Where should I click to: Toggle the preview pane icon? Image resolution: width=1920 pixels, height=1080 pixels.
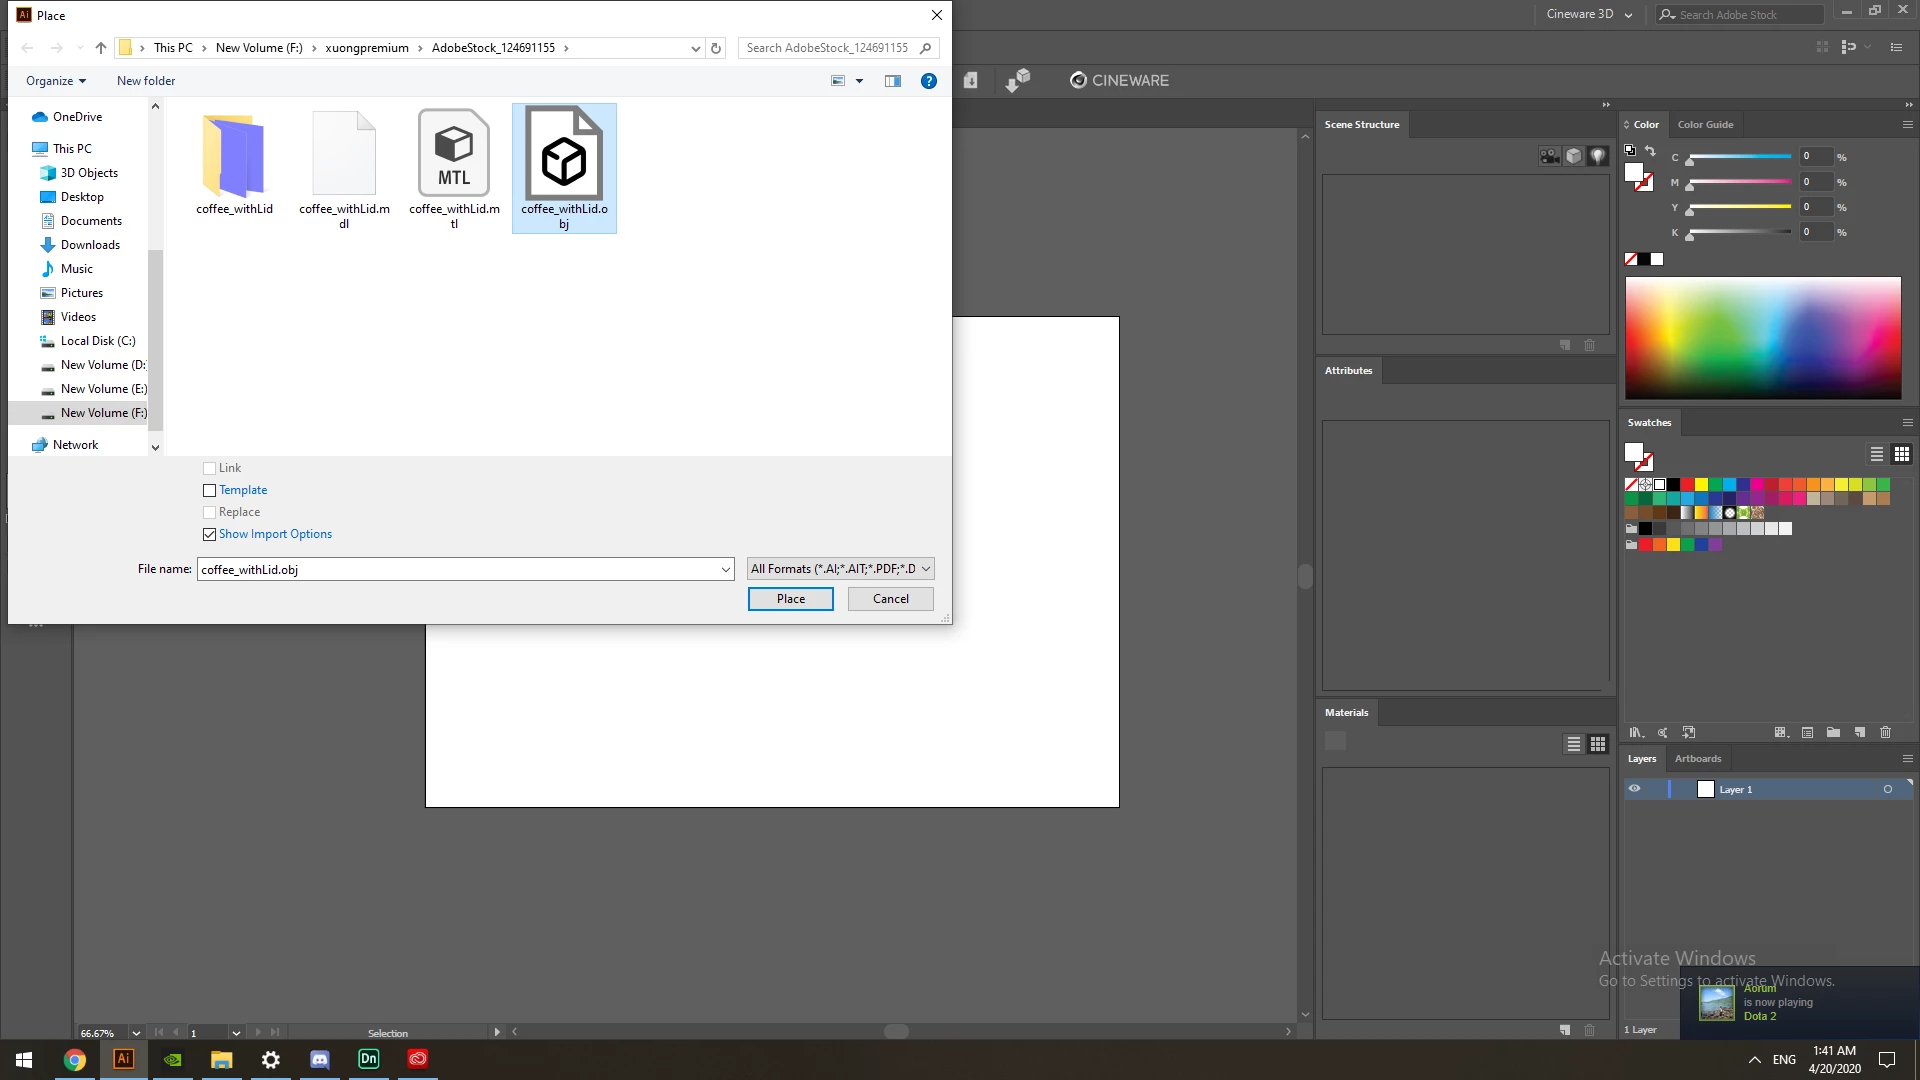(x=892, y=81)
